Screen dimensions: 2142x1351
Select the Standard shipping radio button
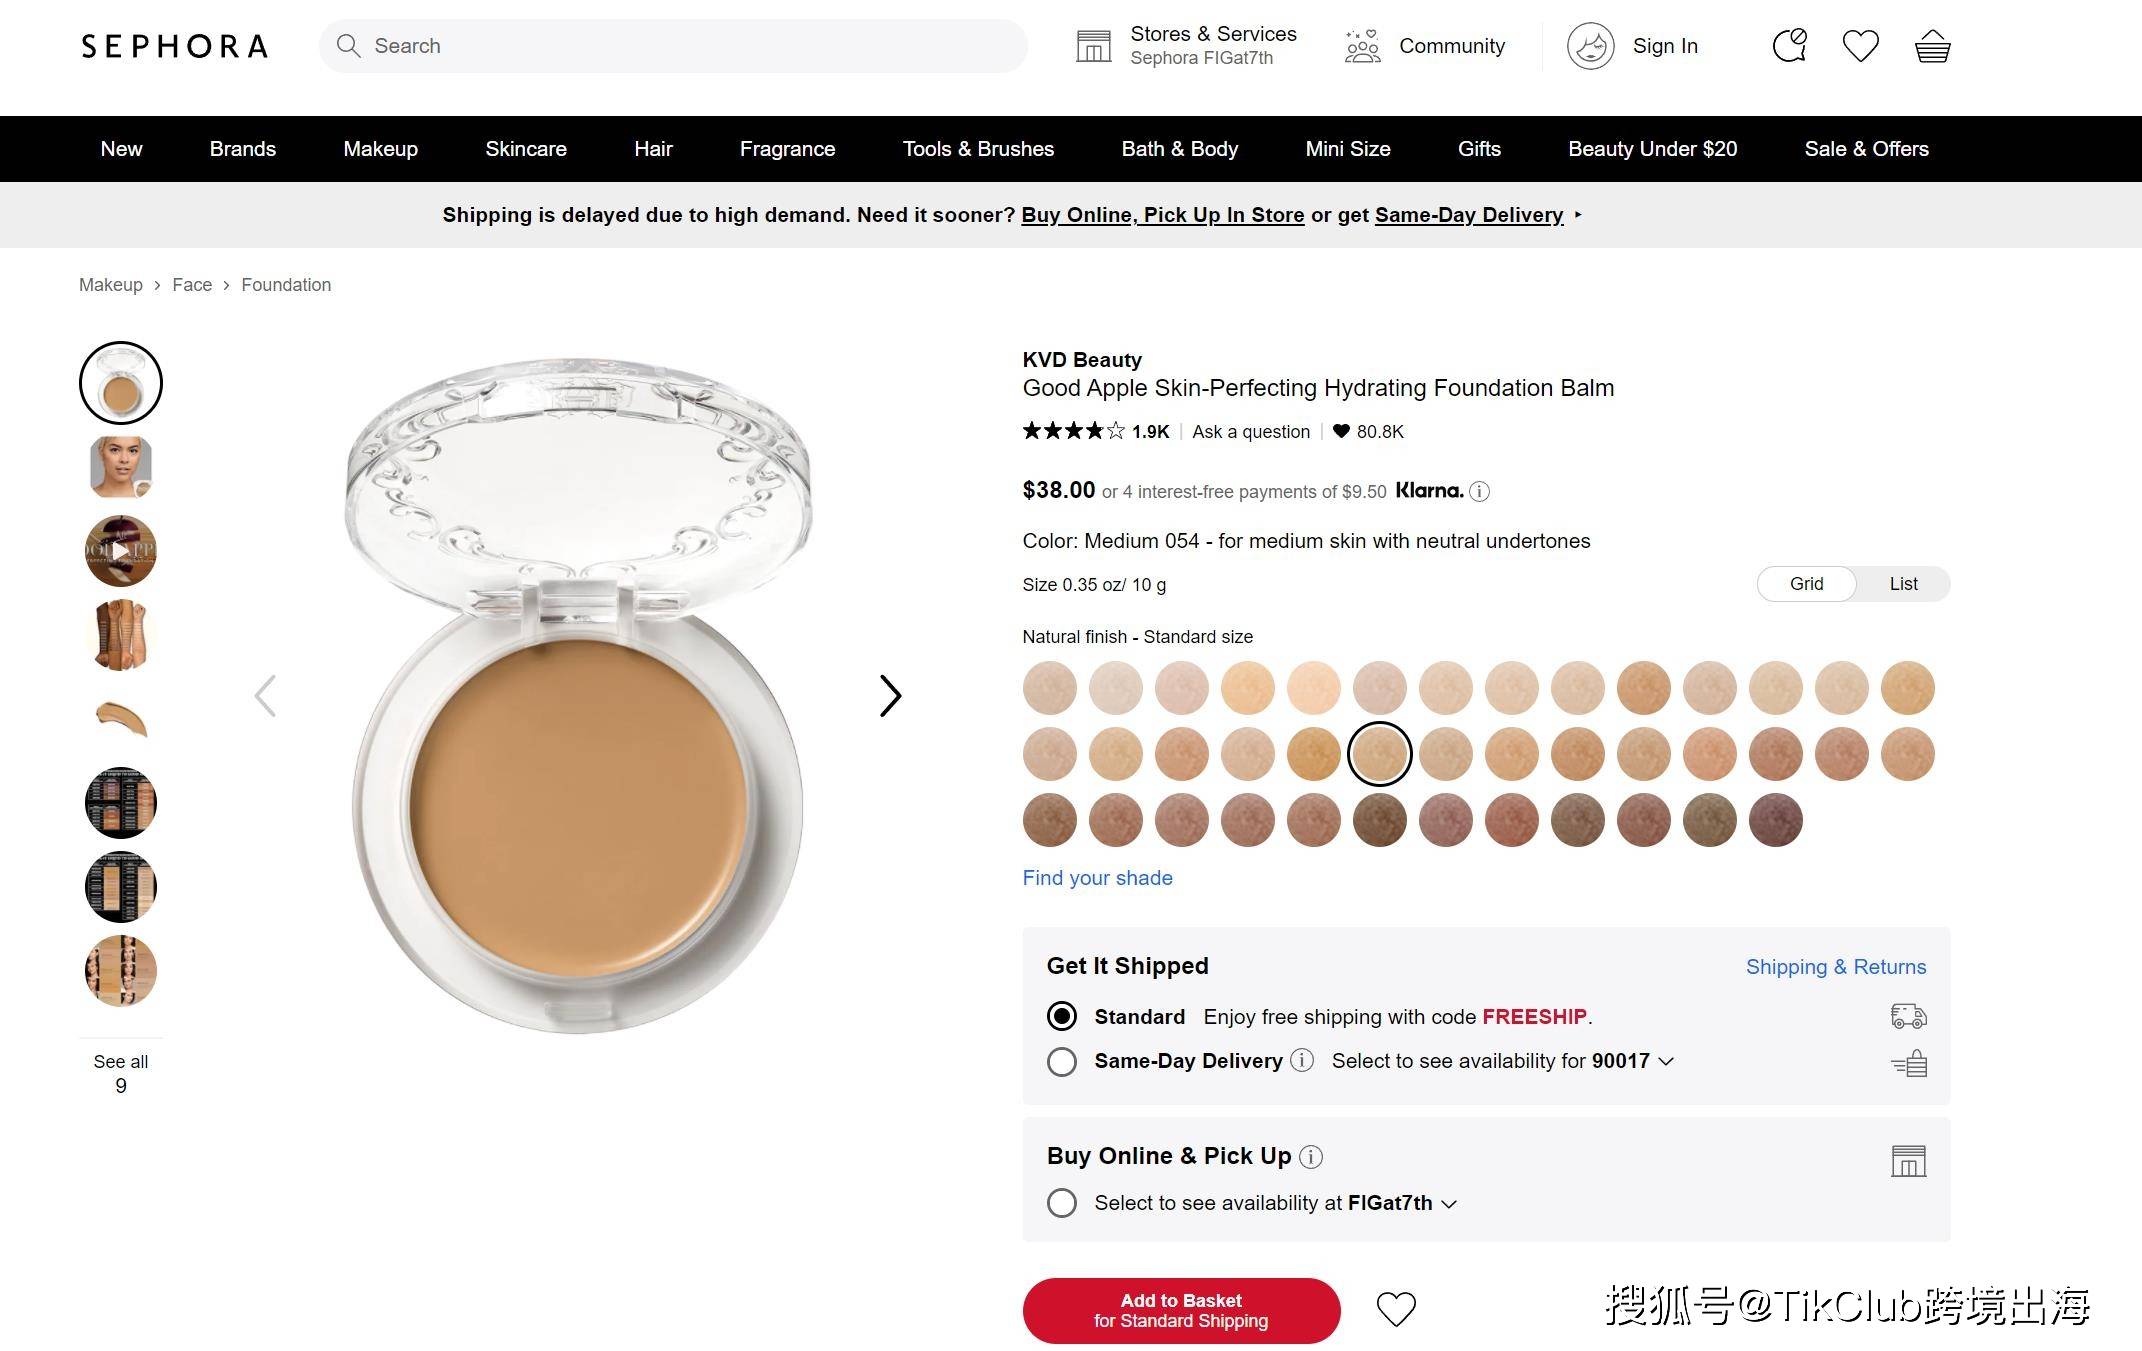[x=1062, y=1016]
